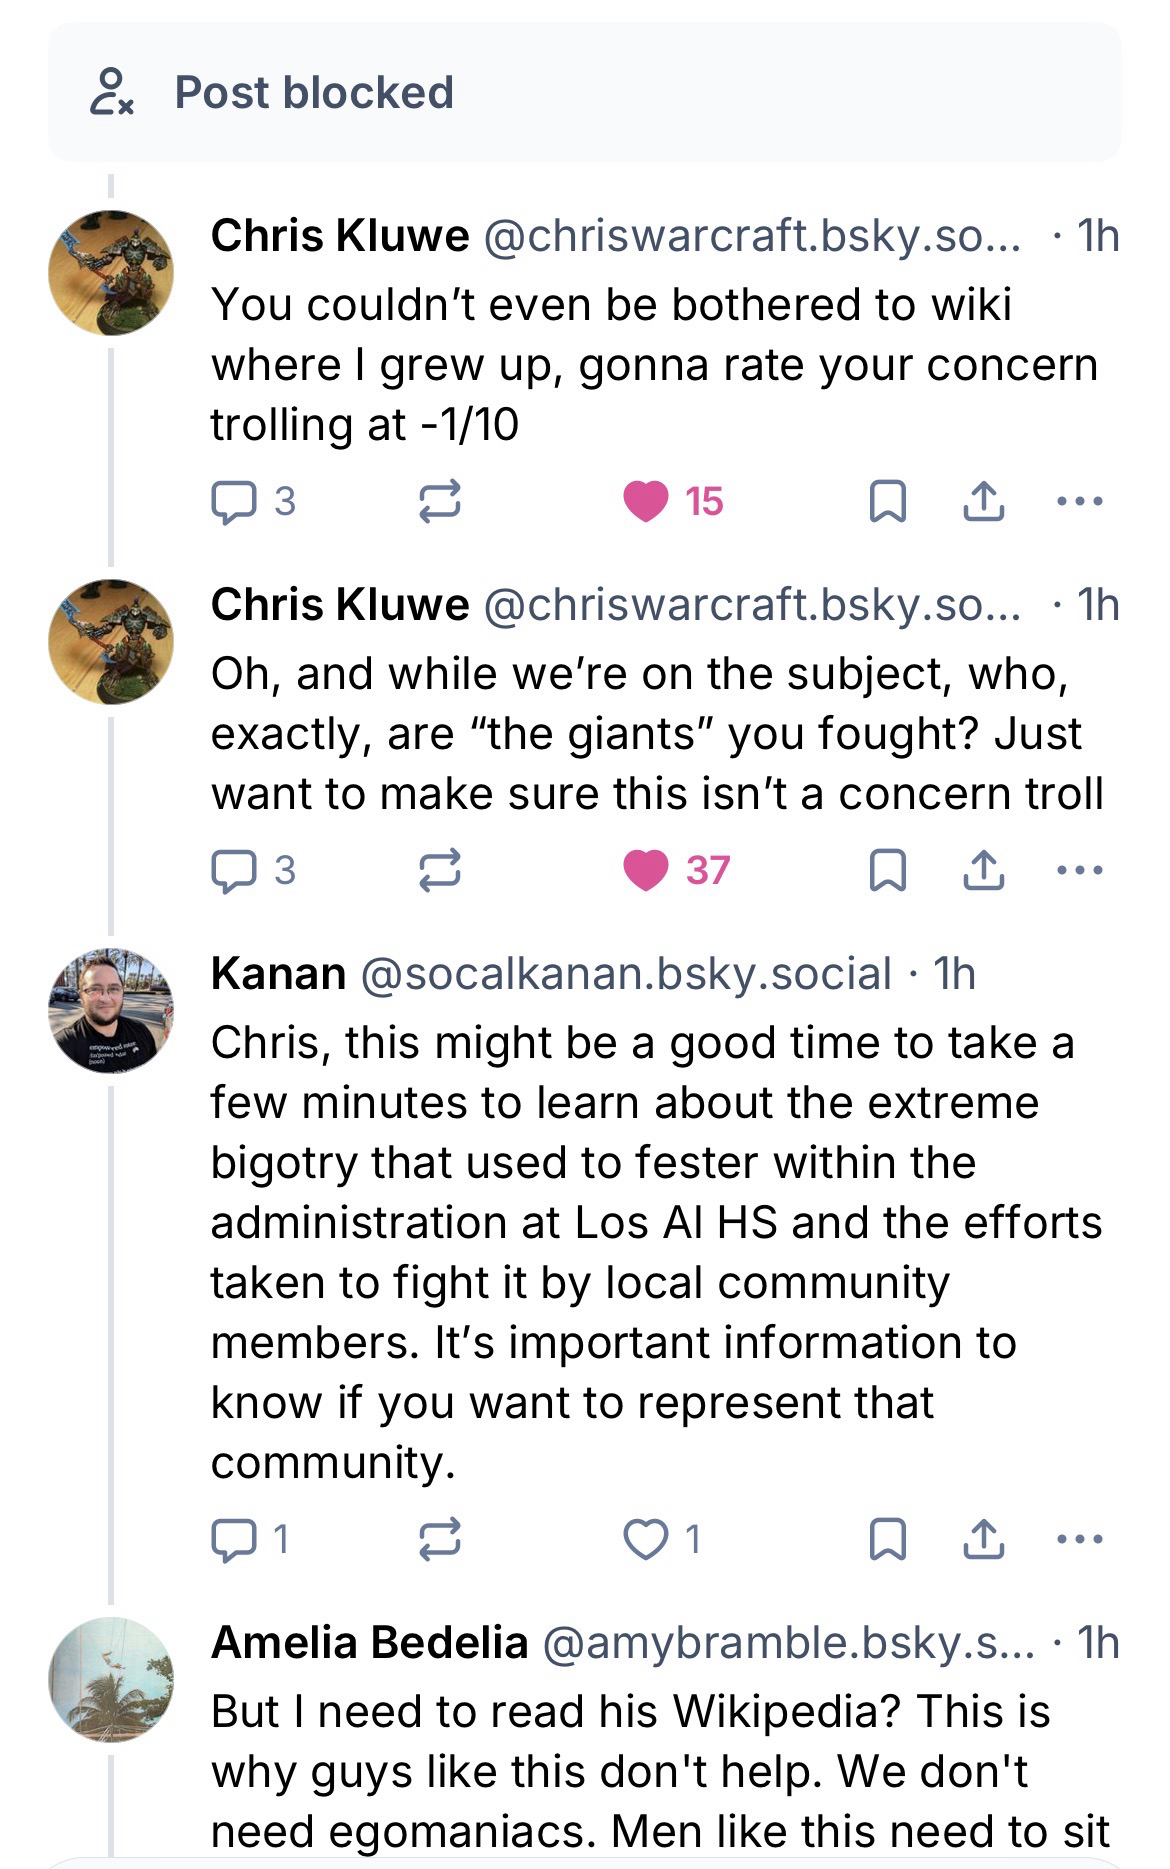Open more options on Kanan's post
Viewport: 1170px width, 1869px height.
[x=1080, y=1540]
